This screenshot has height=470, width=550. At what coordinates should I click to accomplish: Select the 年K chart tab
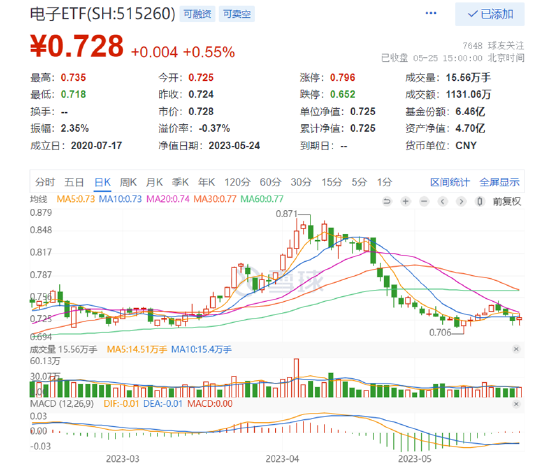pos(206,182)
